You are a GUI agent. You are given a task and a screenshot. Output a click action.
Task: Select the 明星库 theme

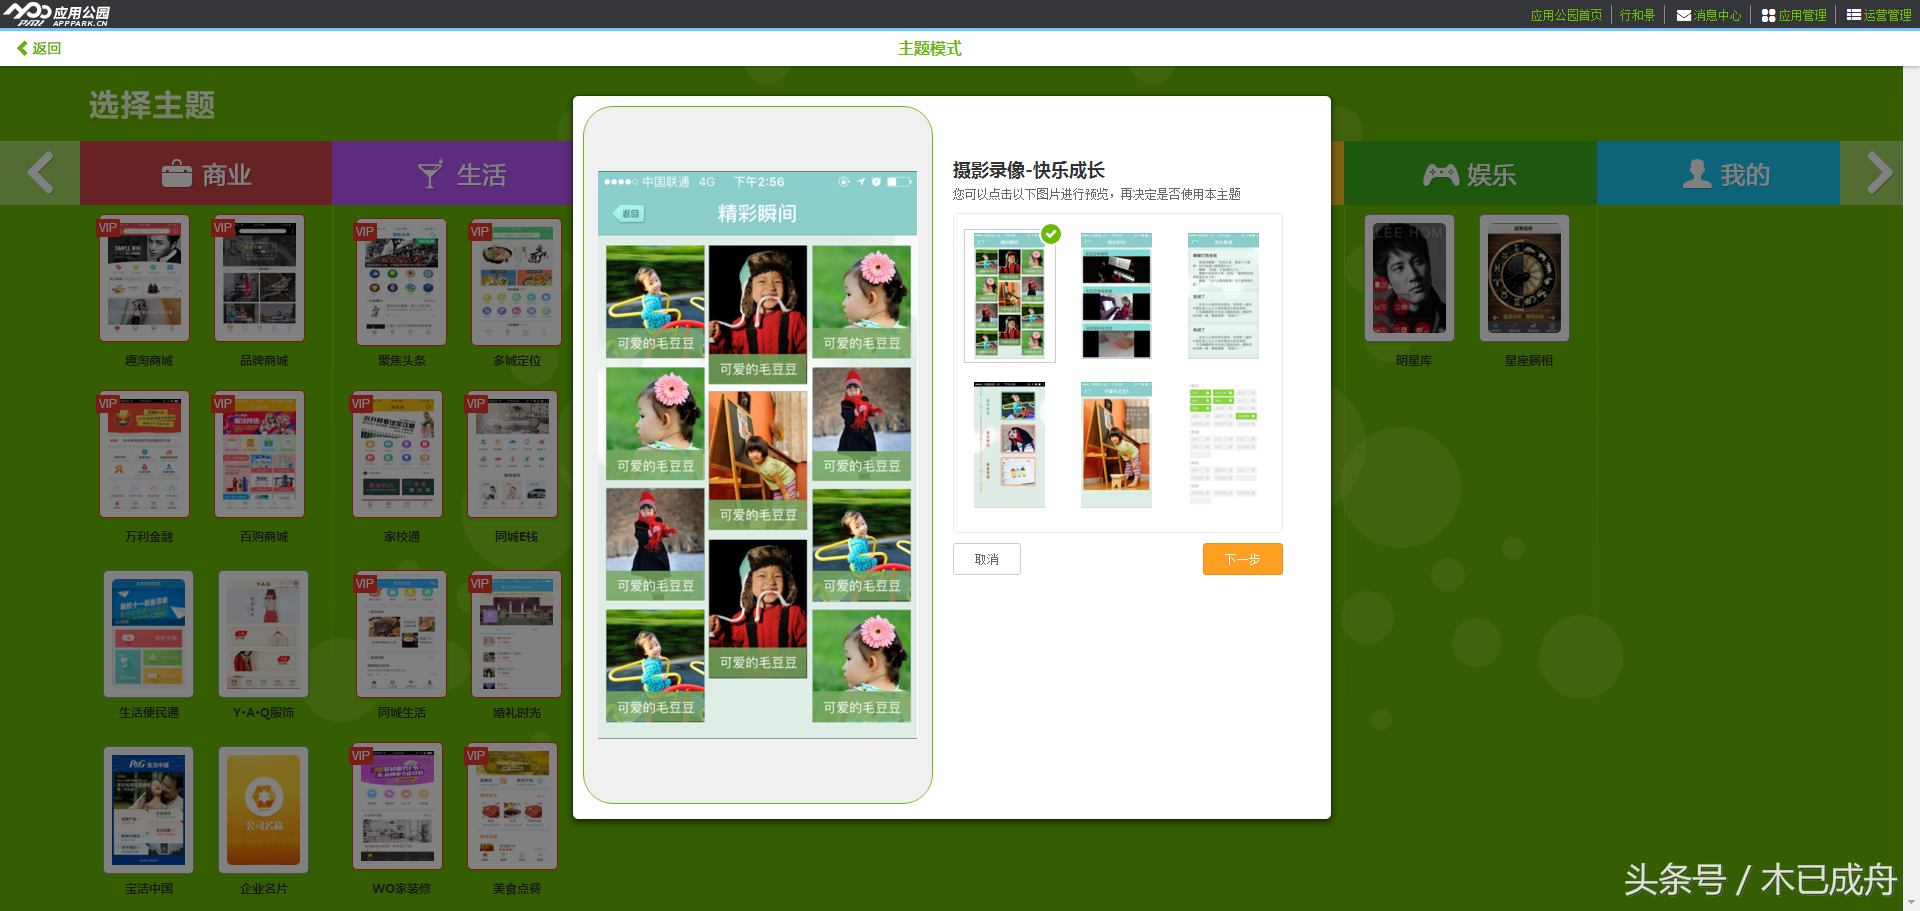[x=1409, y=279]
